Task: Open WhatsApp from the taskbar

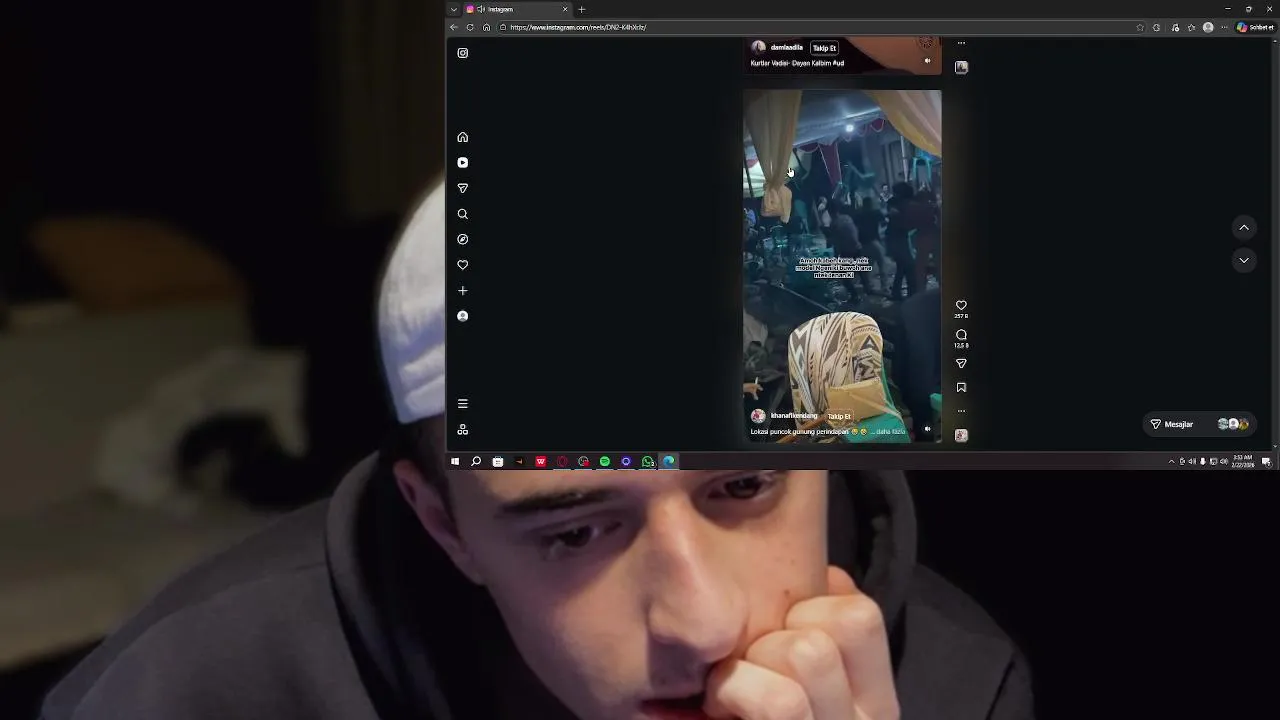Action: point(648,461)
